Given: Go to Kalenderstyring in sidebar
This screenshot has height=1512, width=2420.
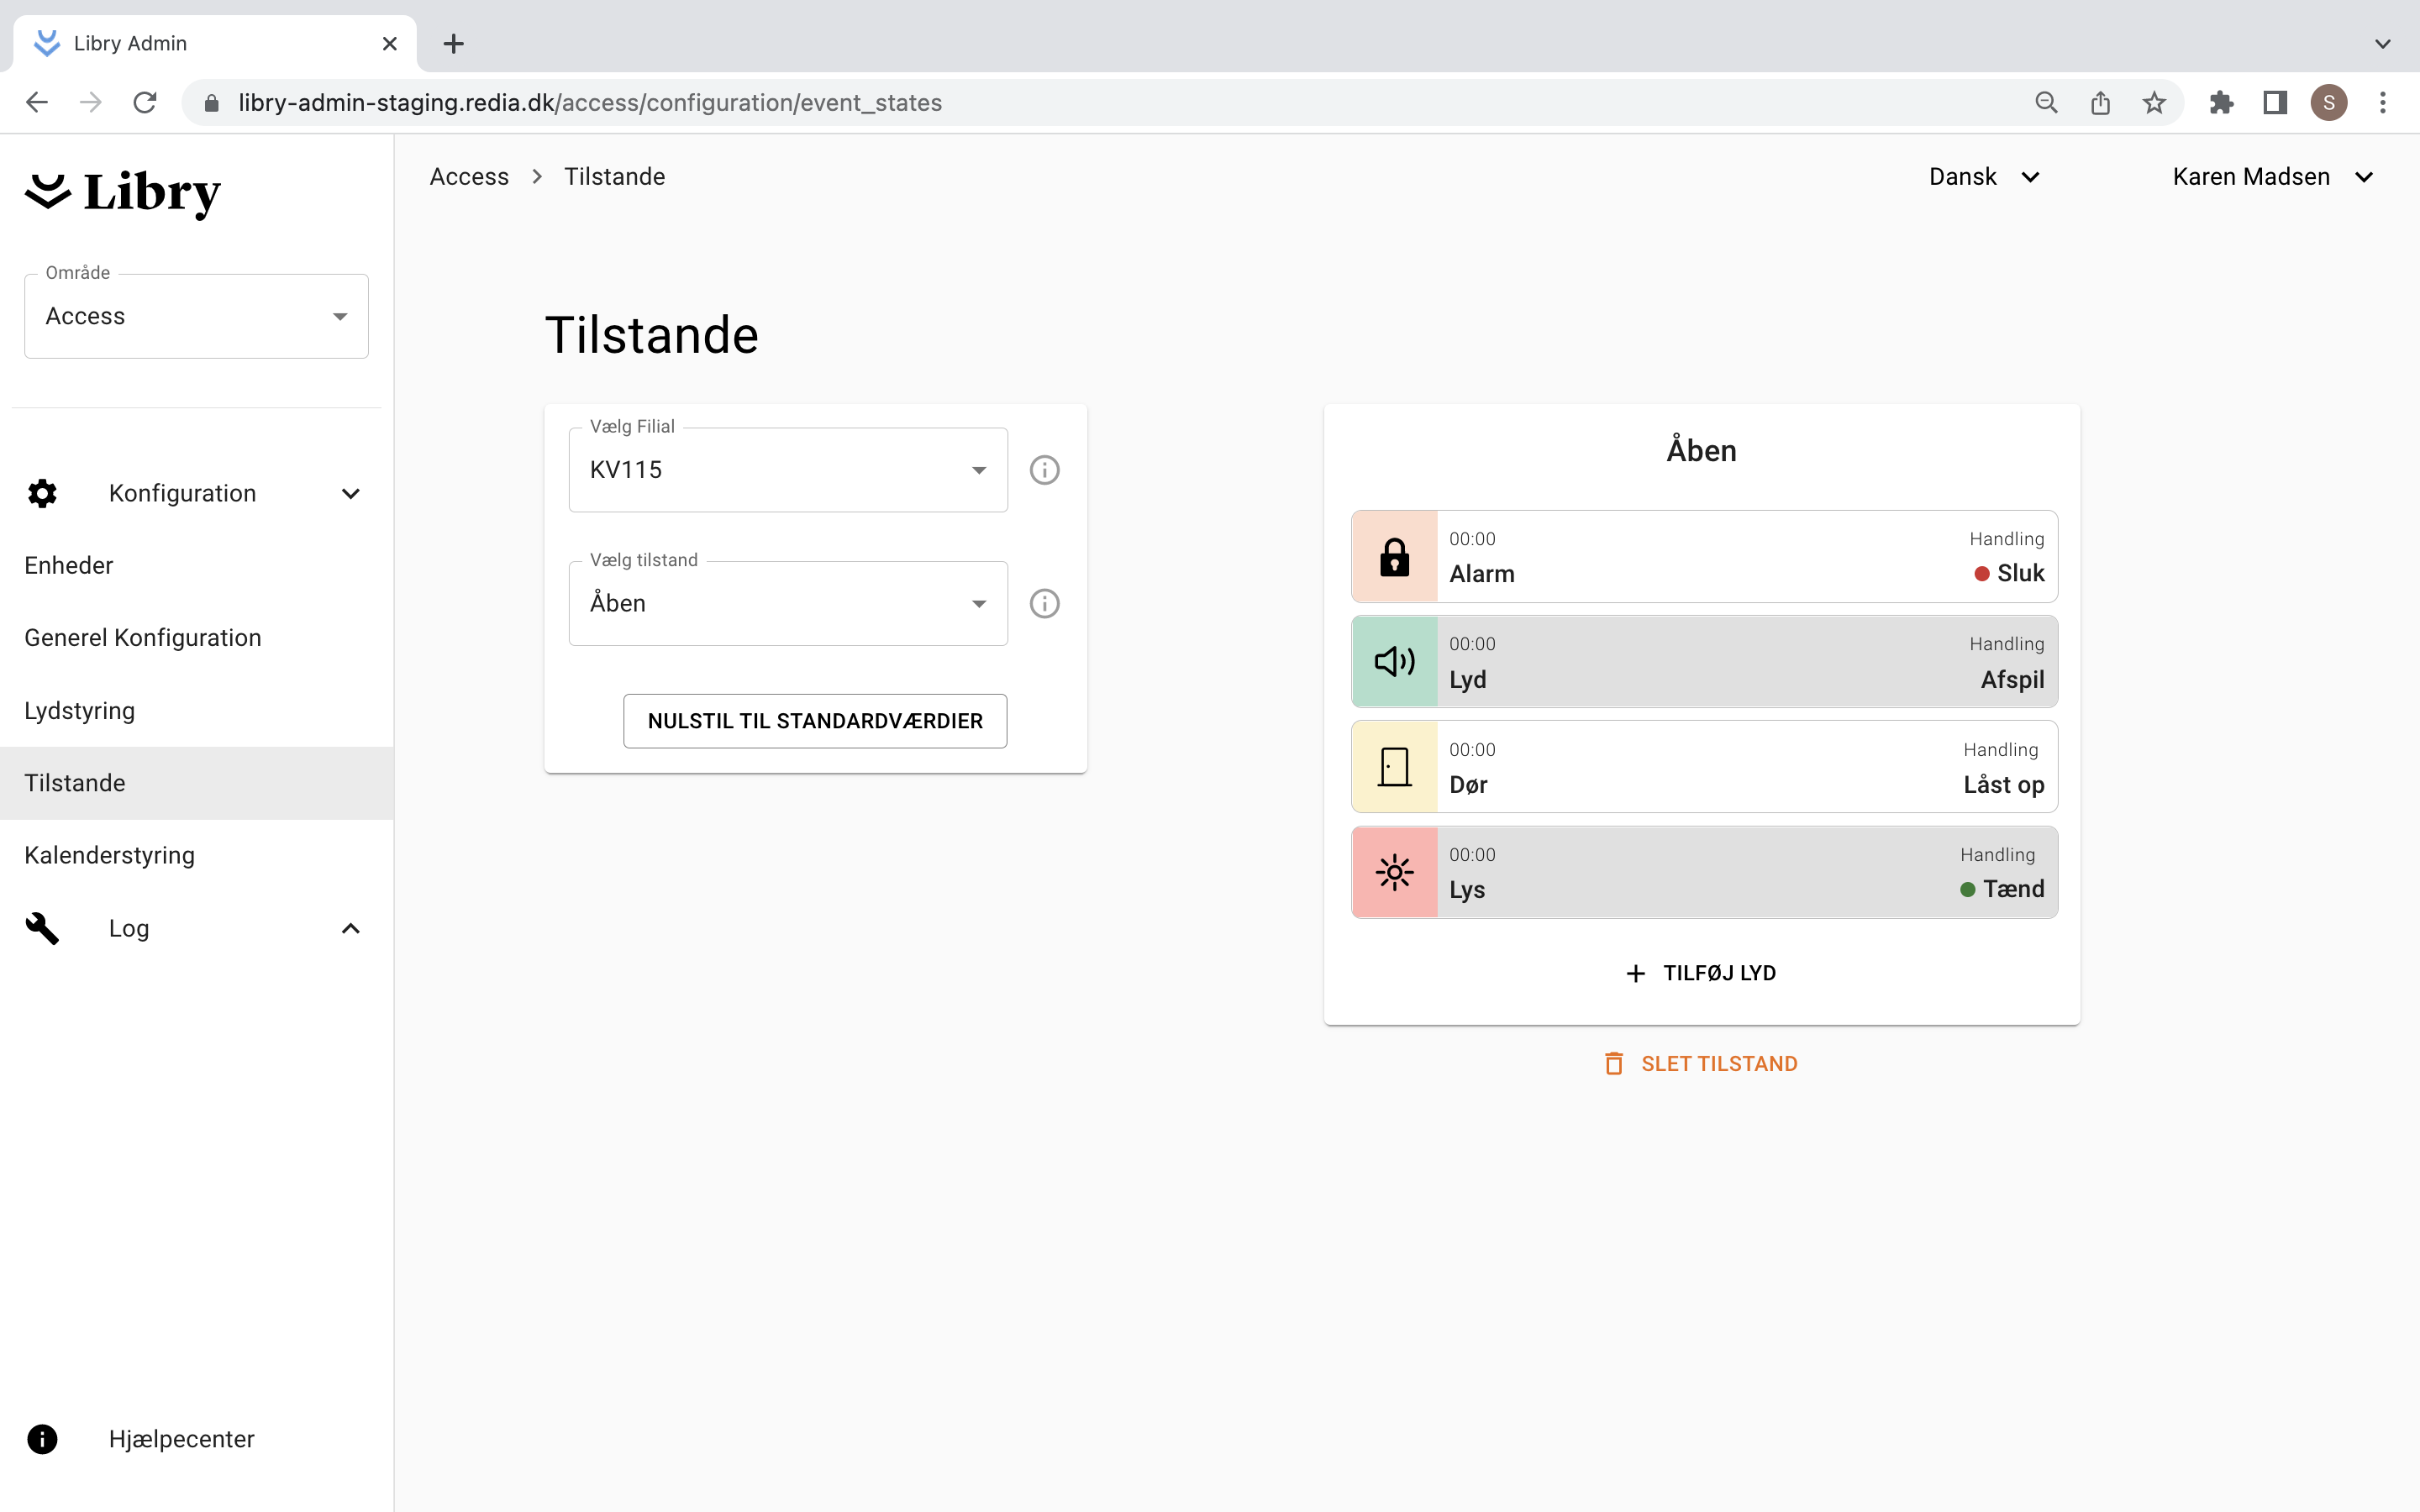Looking at the screenshot, I should (x=110, y=855).
